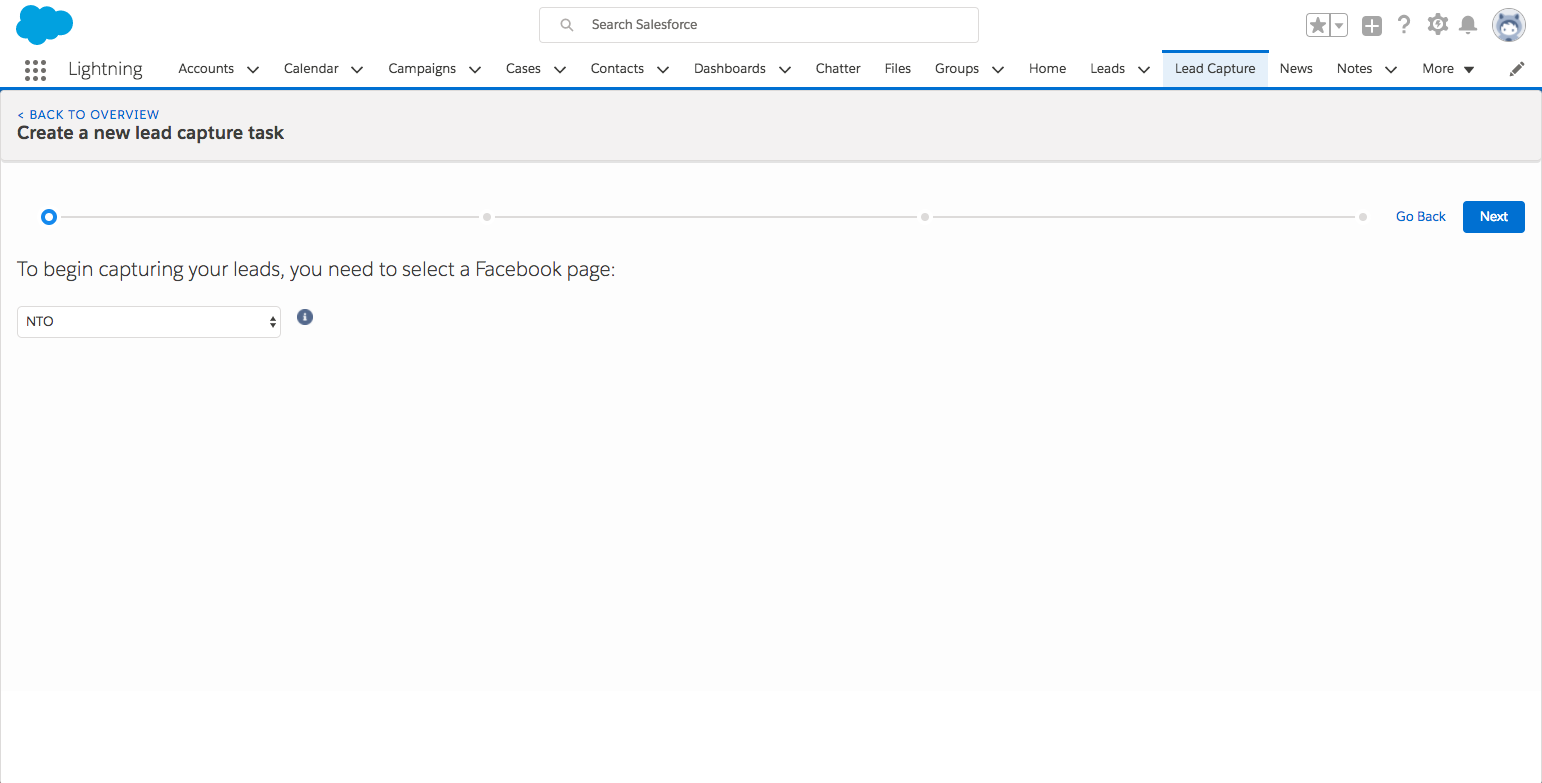Expand the Notes tab chevron
This screenshot has height=783, width=1542.
[1391, 69]
